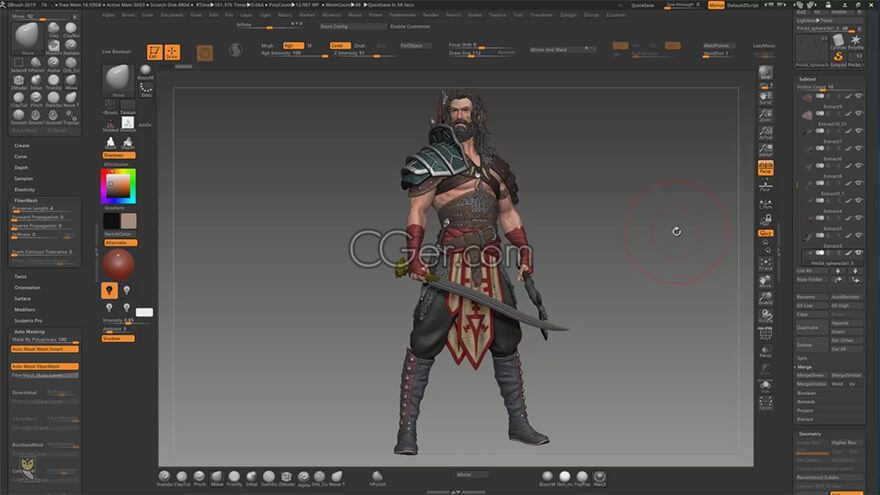Expand the Samples section

click(24, 178)
